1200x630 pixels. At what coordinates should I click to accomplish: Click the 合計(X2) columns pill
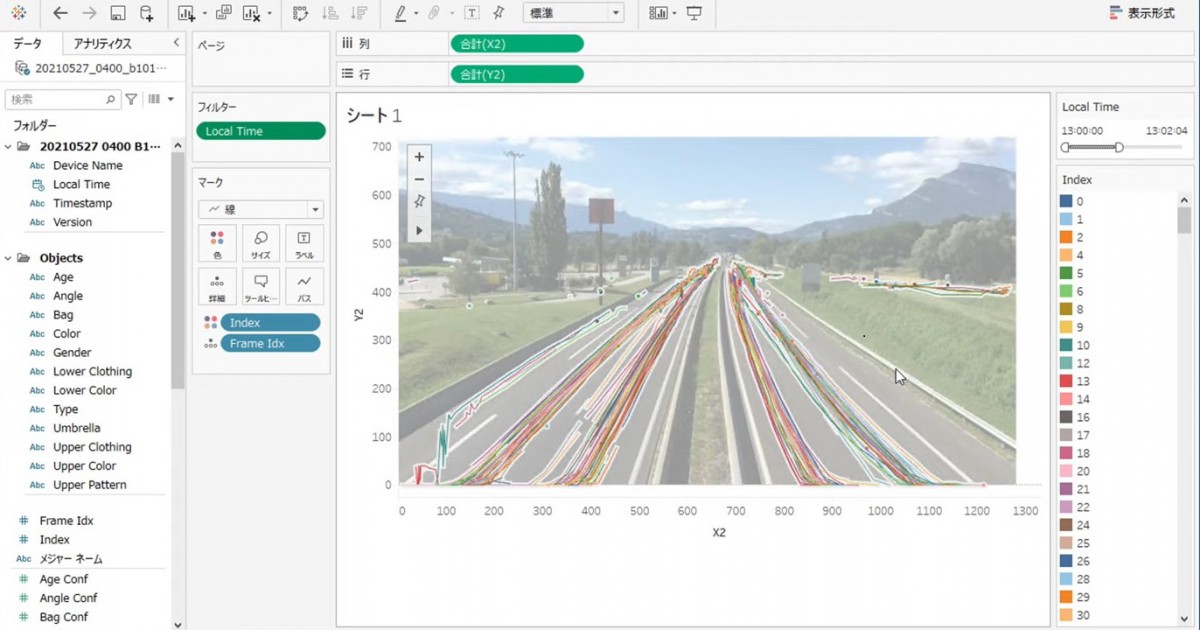coord(516,44)
